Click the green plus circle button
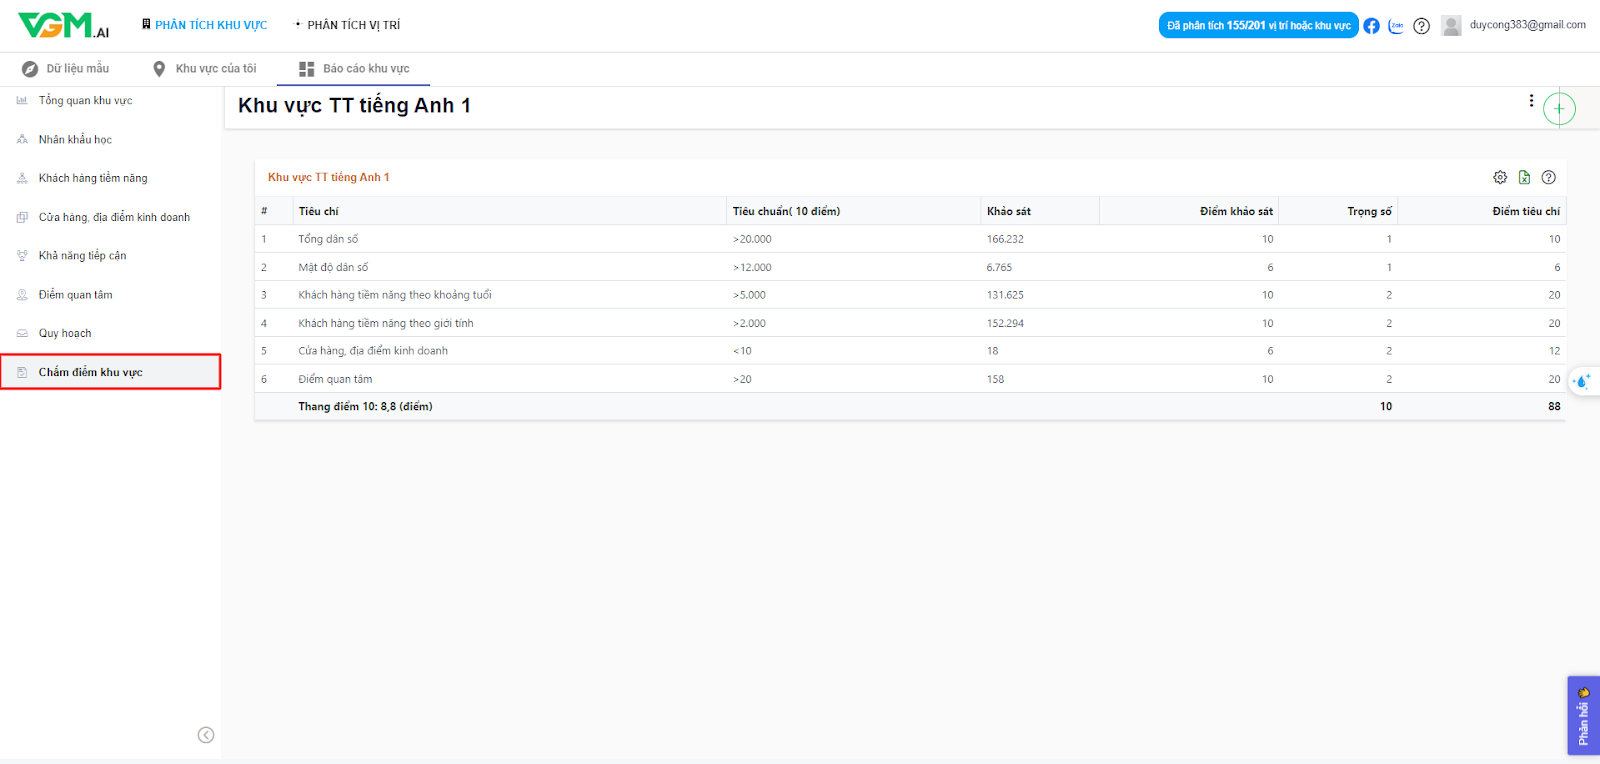 1559,108
